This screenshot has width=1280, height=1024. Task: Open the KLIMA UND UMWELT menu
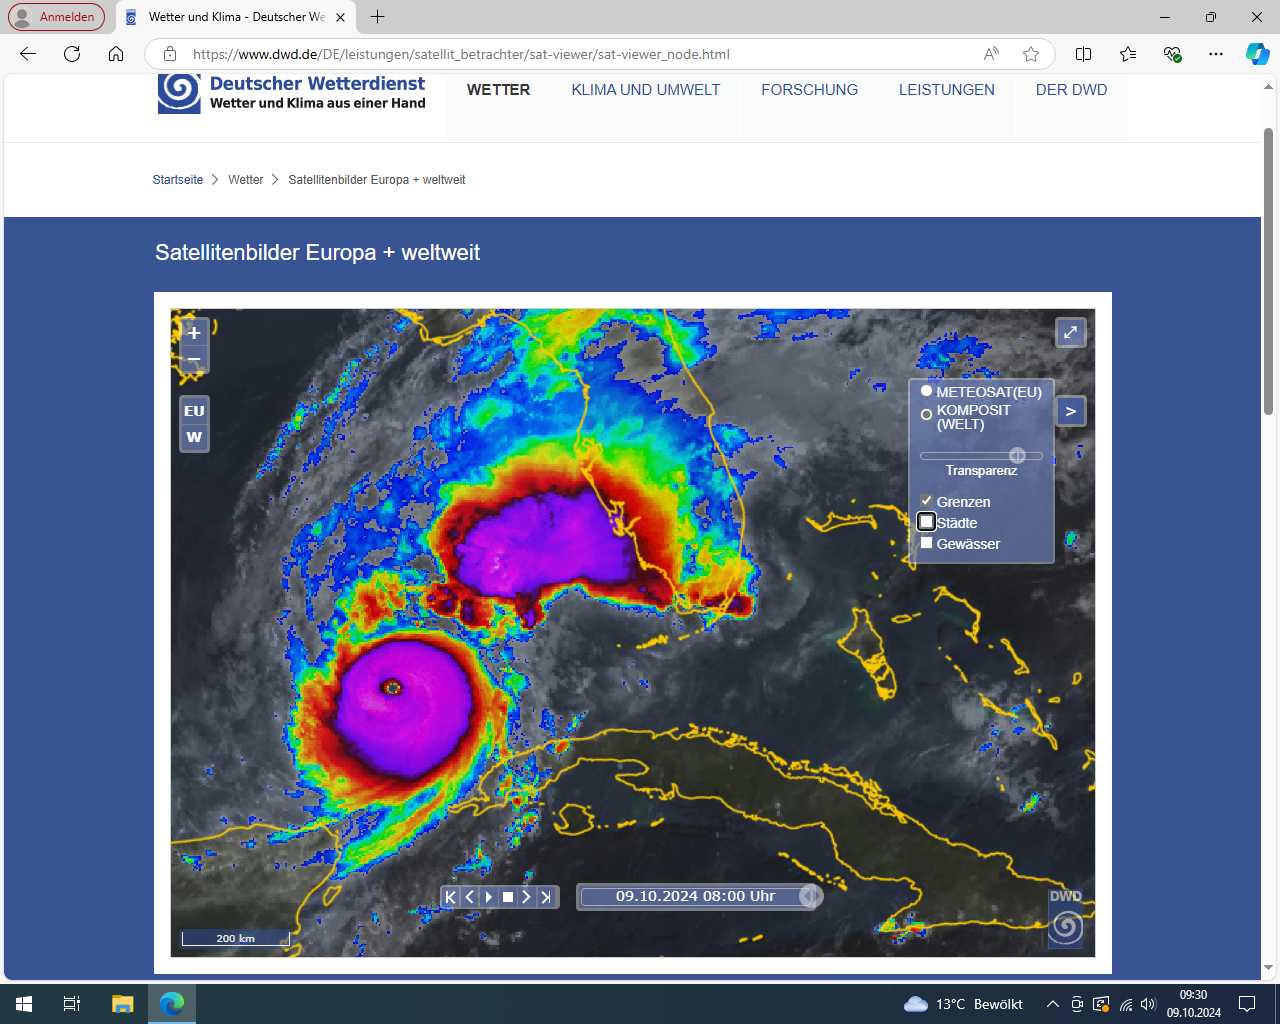(645, 90)
